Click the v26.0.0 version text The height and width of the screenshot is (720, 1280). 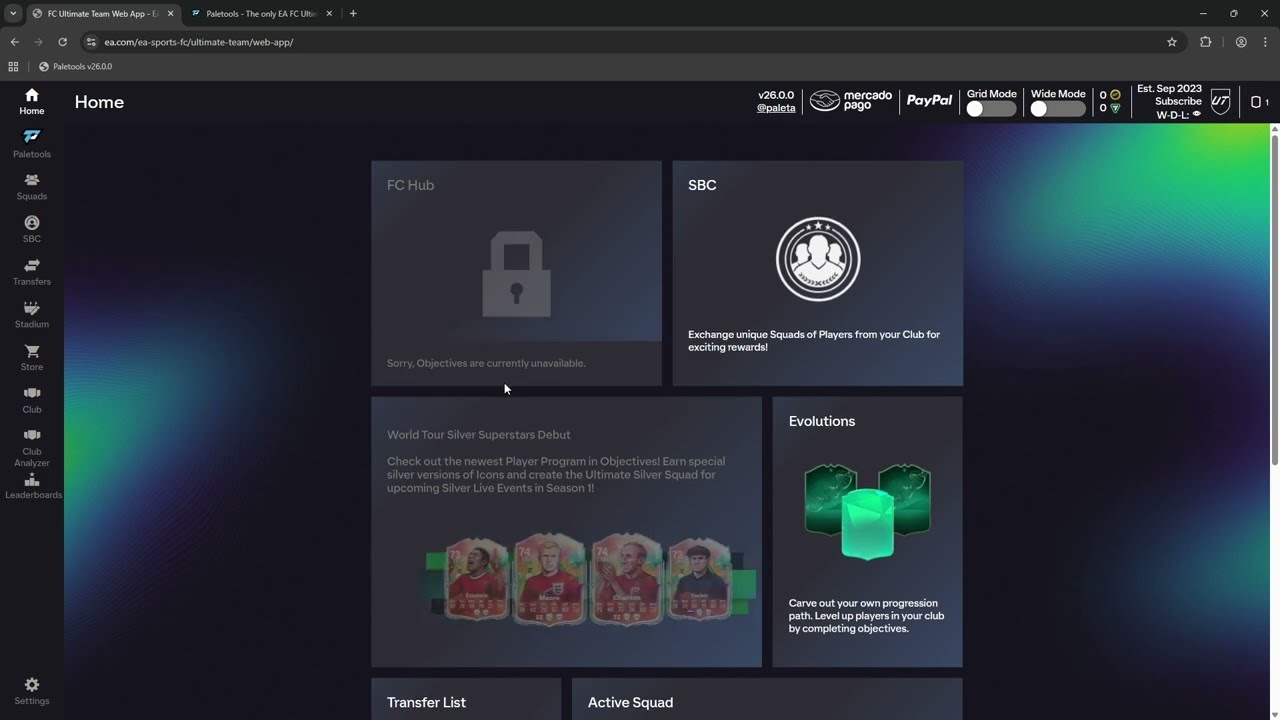pyautogui.click(x=776, y=95)
